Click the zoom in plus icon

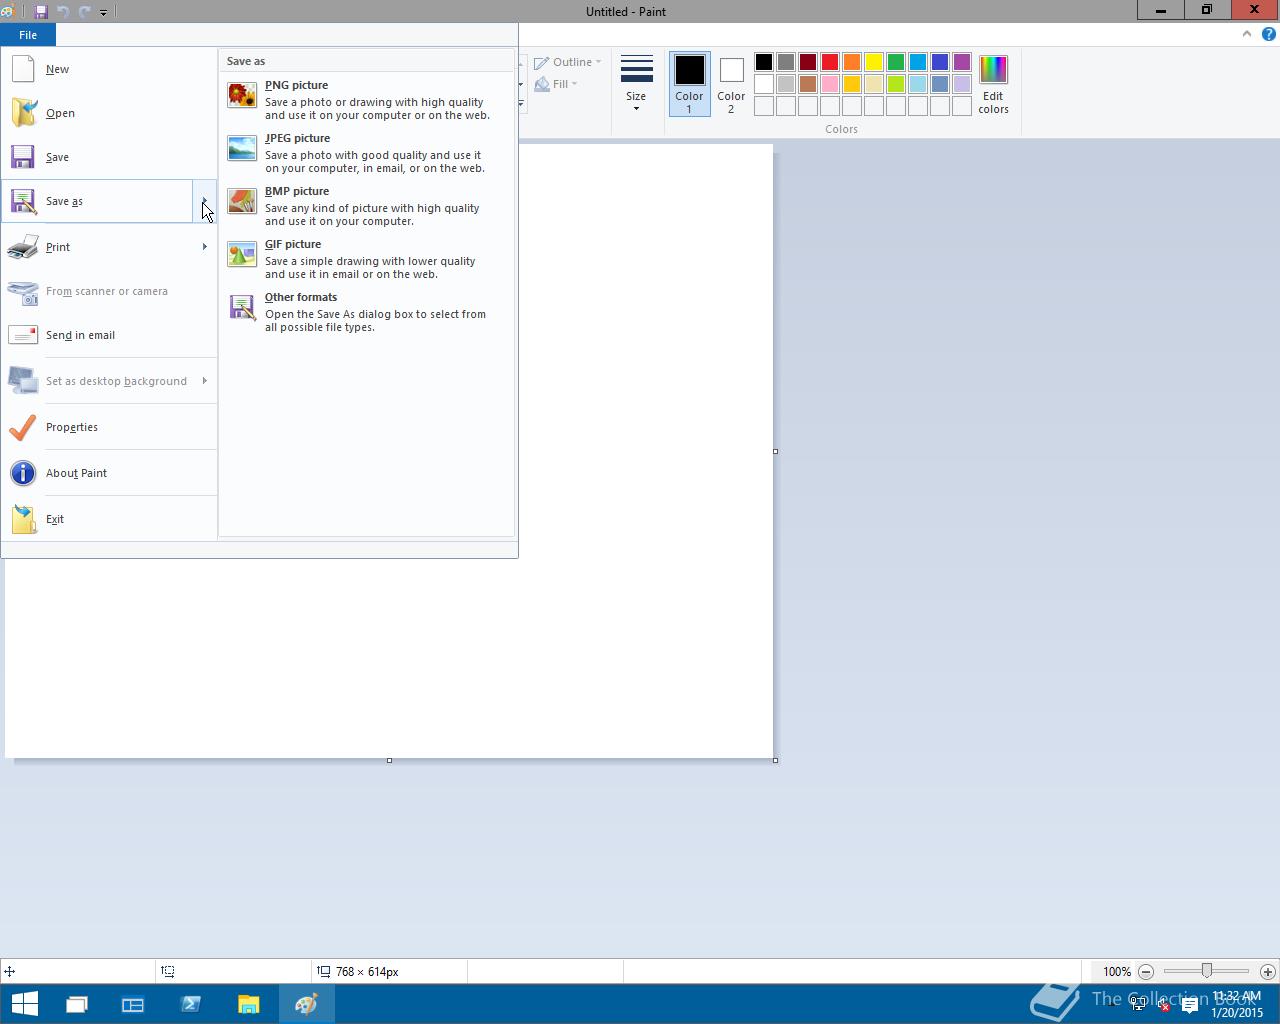(1267, 971)
